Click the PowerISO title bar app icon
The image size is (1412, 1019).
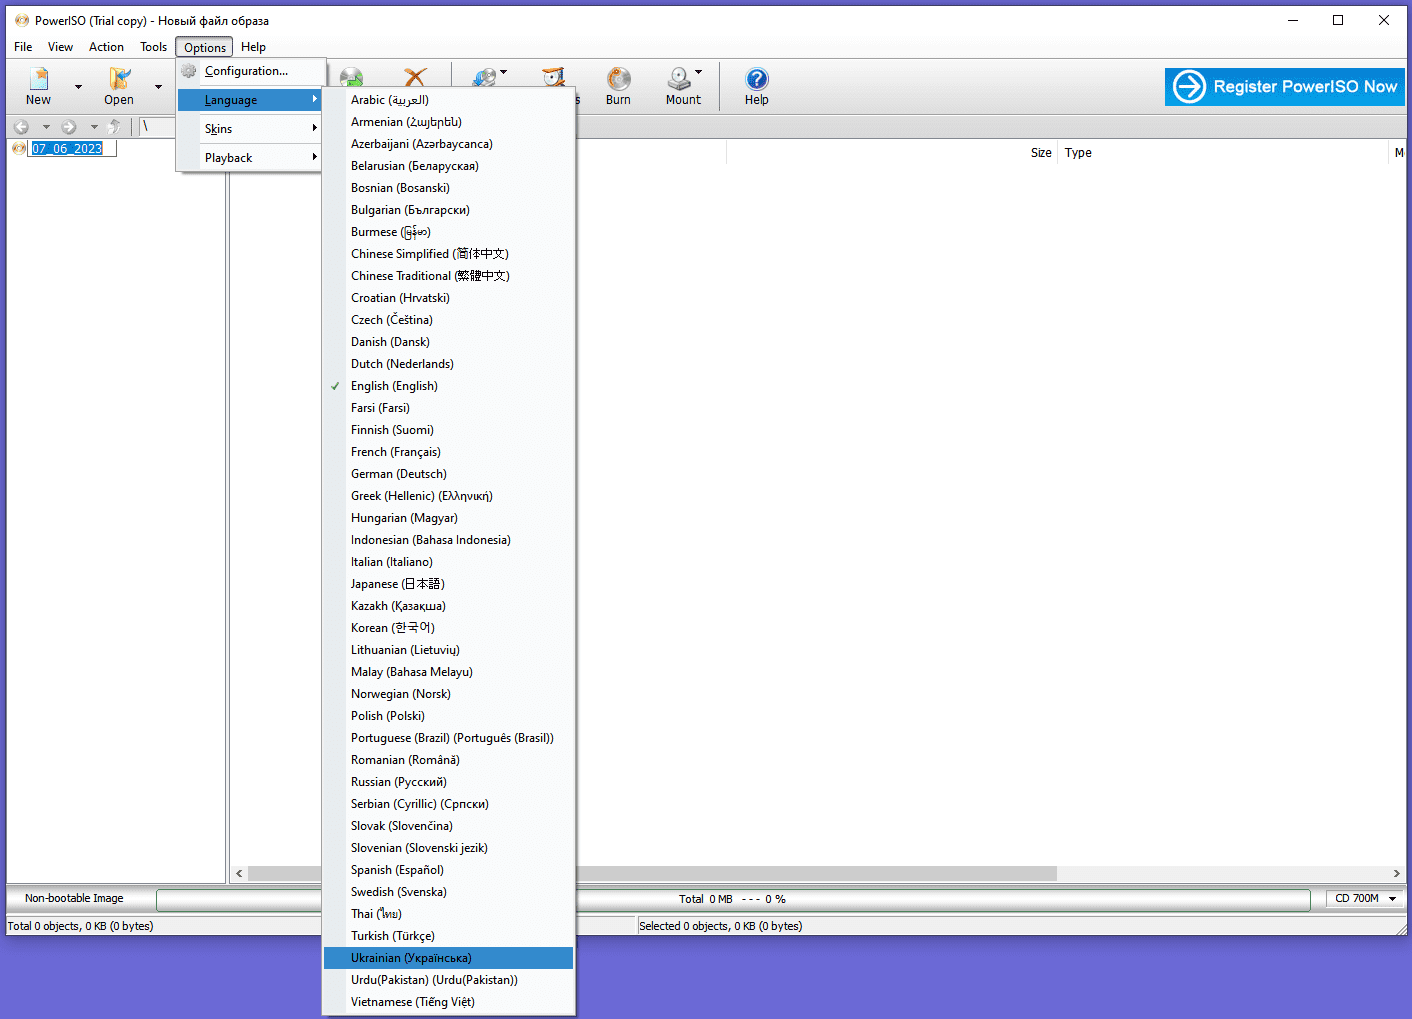[22, 20]
